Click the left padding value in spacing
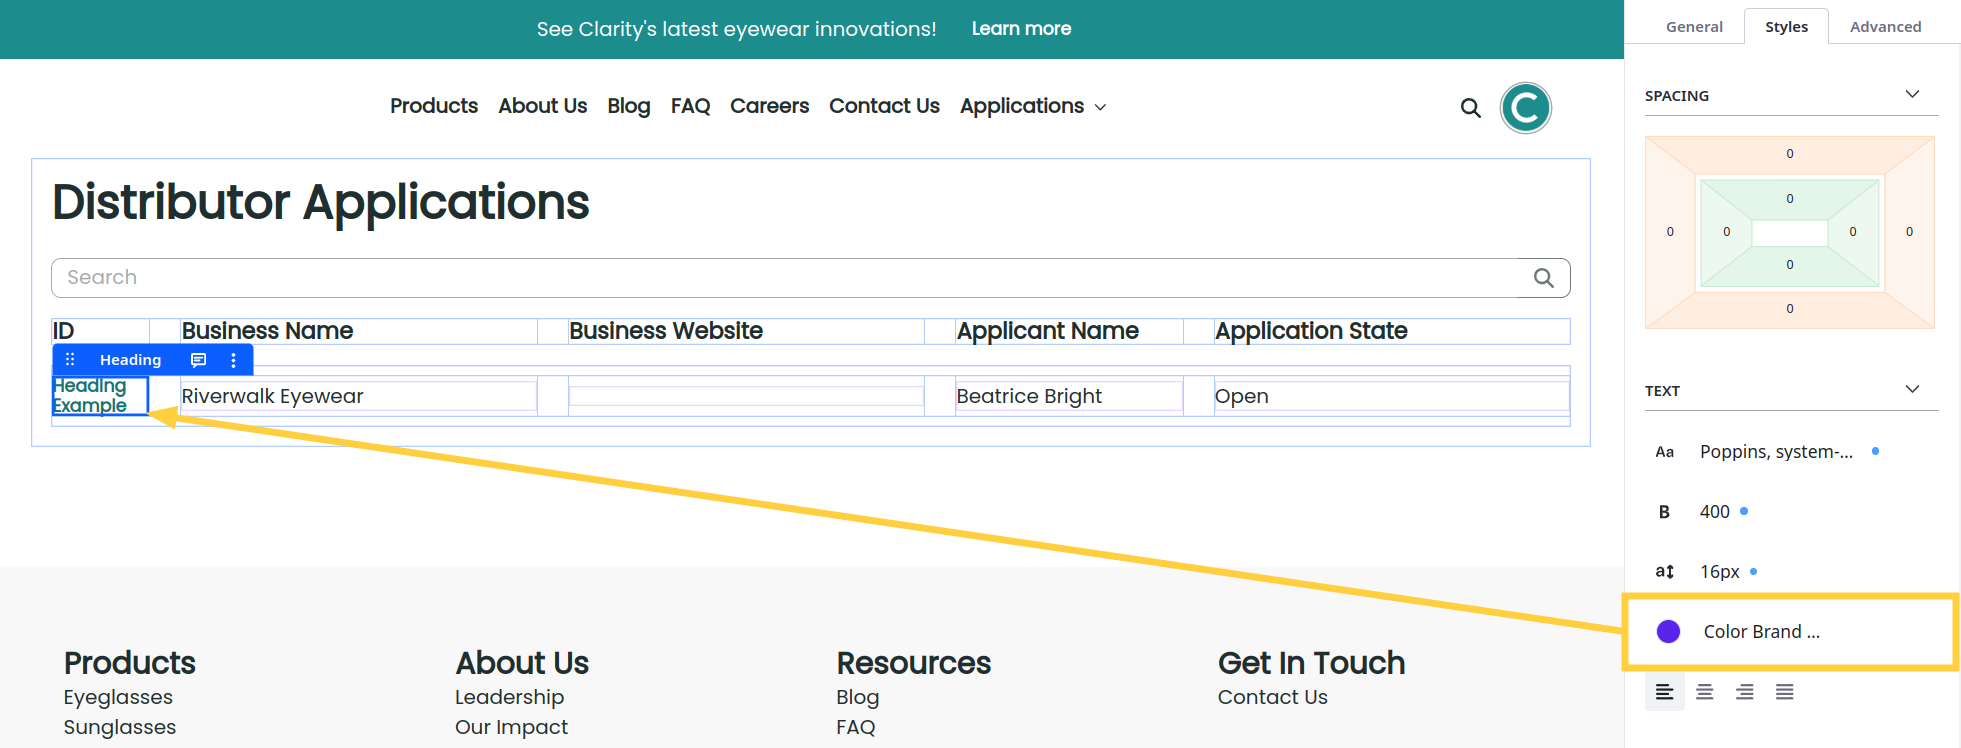Image resolution: width=1961 pixels, height=748 pixels. click(1726, 232)
